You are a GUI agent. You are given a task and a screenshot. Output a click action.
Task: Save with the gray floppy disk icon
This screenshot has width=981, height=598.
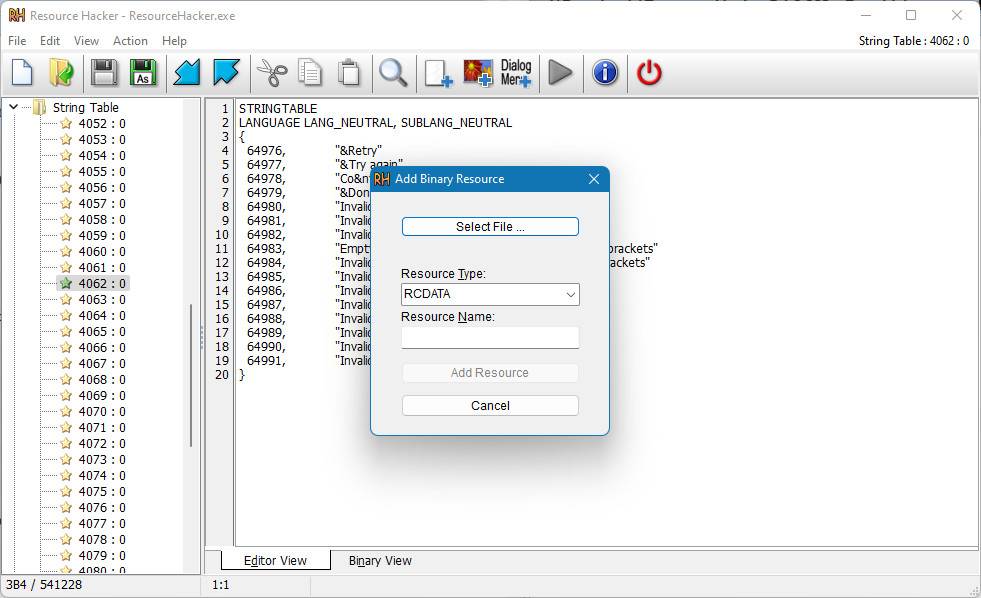[104, 73]
